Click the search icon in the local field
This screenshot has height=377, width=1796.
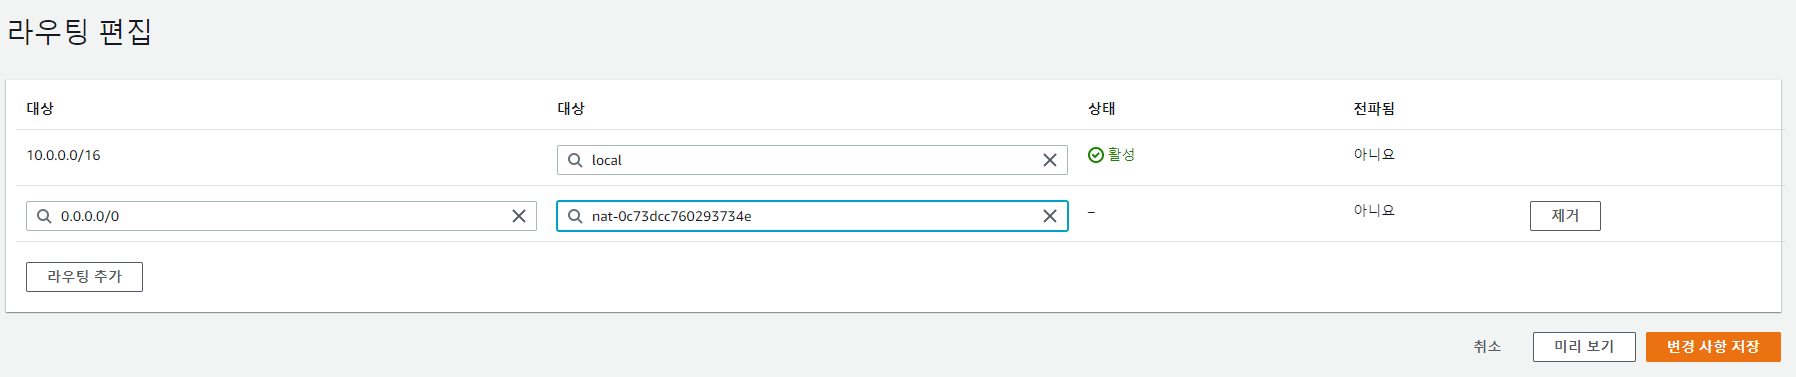(x=575, y=160)
